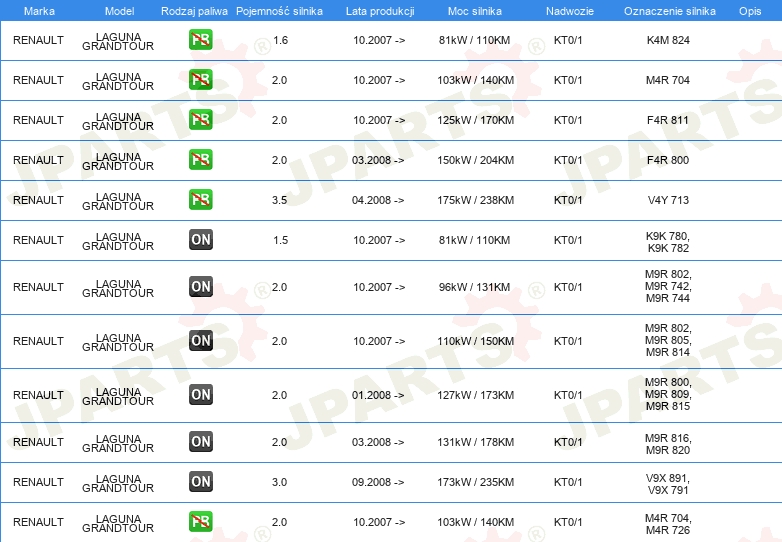Select the M9R 800, M9R 809, M9R 815 cell

click(668, 394)
